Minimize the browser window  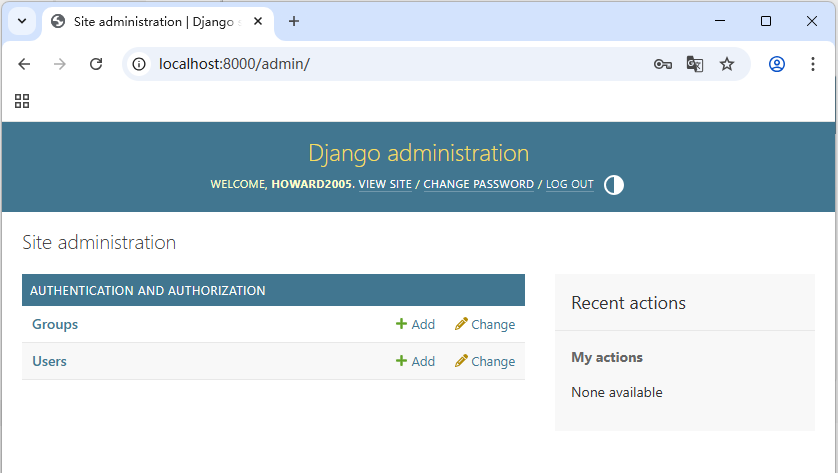pyautogui.click(x=720, y=21)
